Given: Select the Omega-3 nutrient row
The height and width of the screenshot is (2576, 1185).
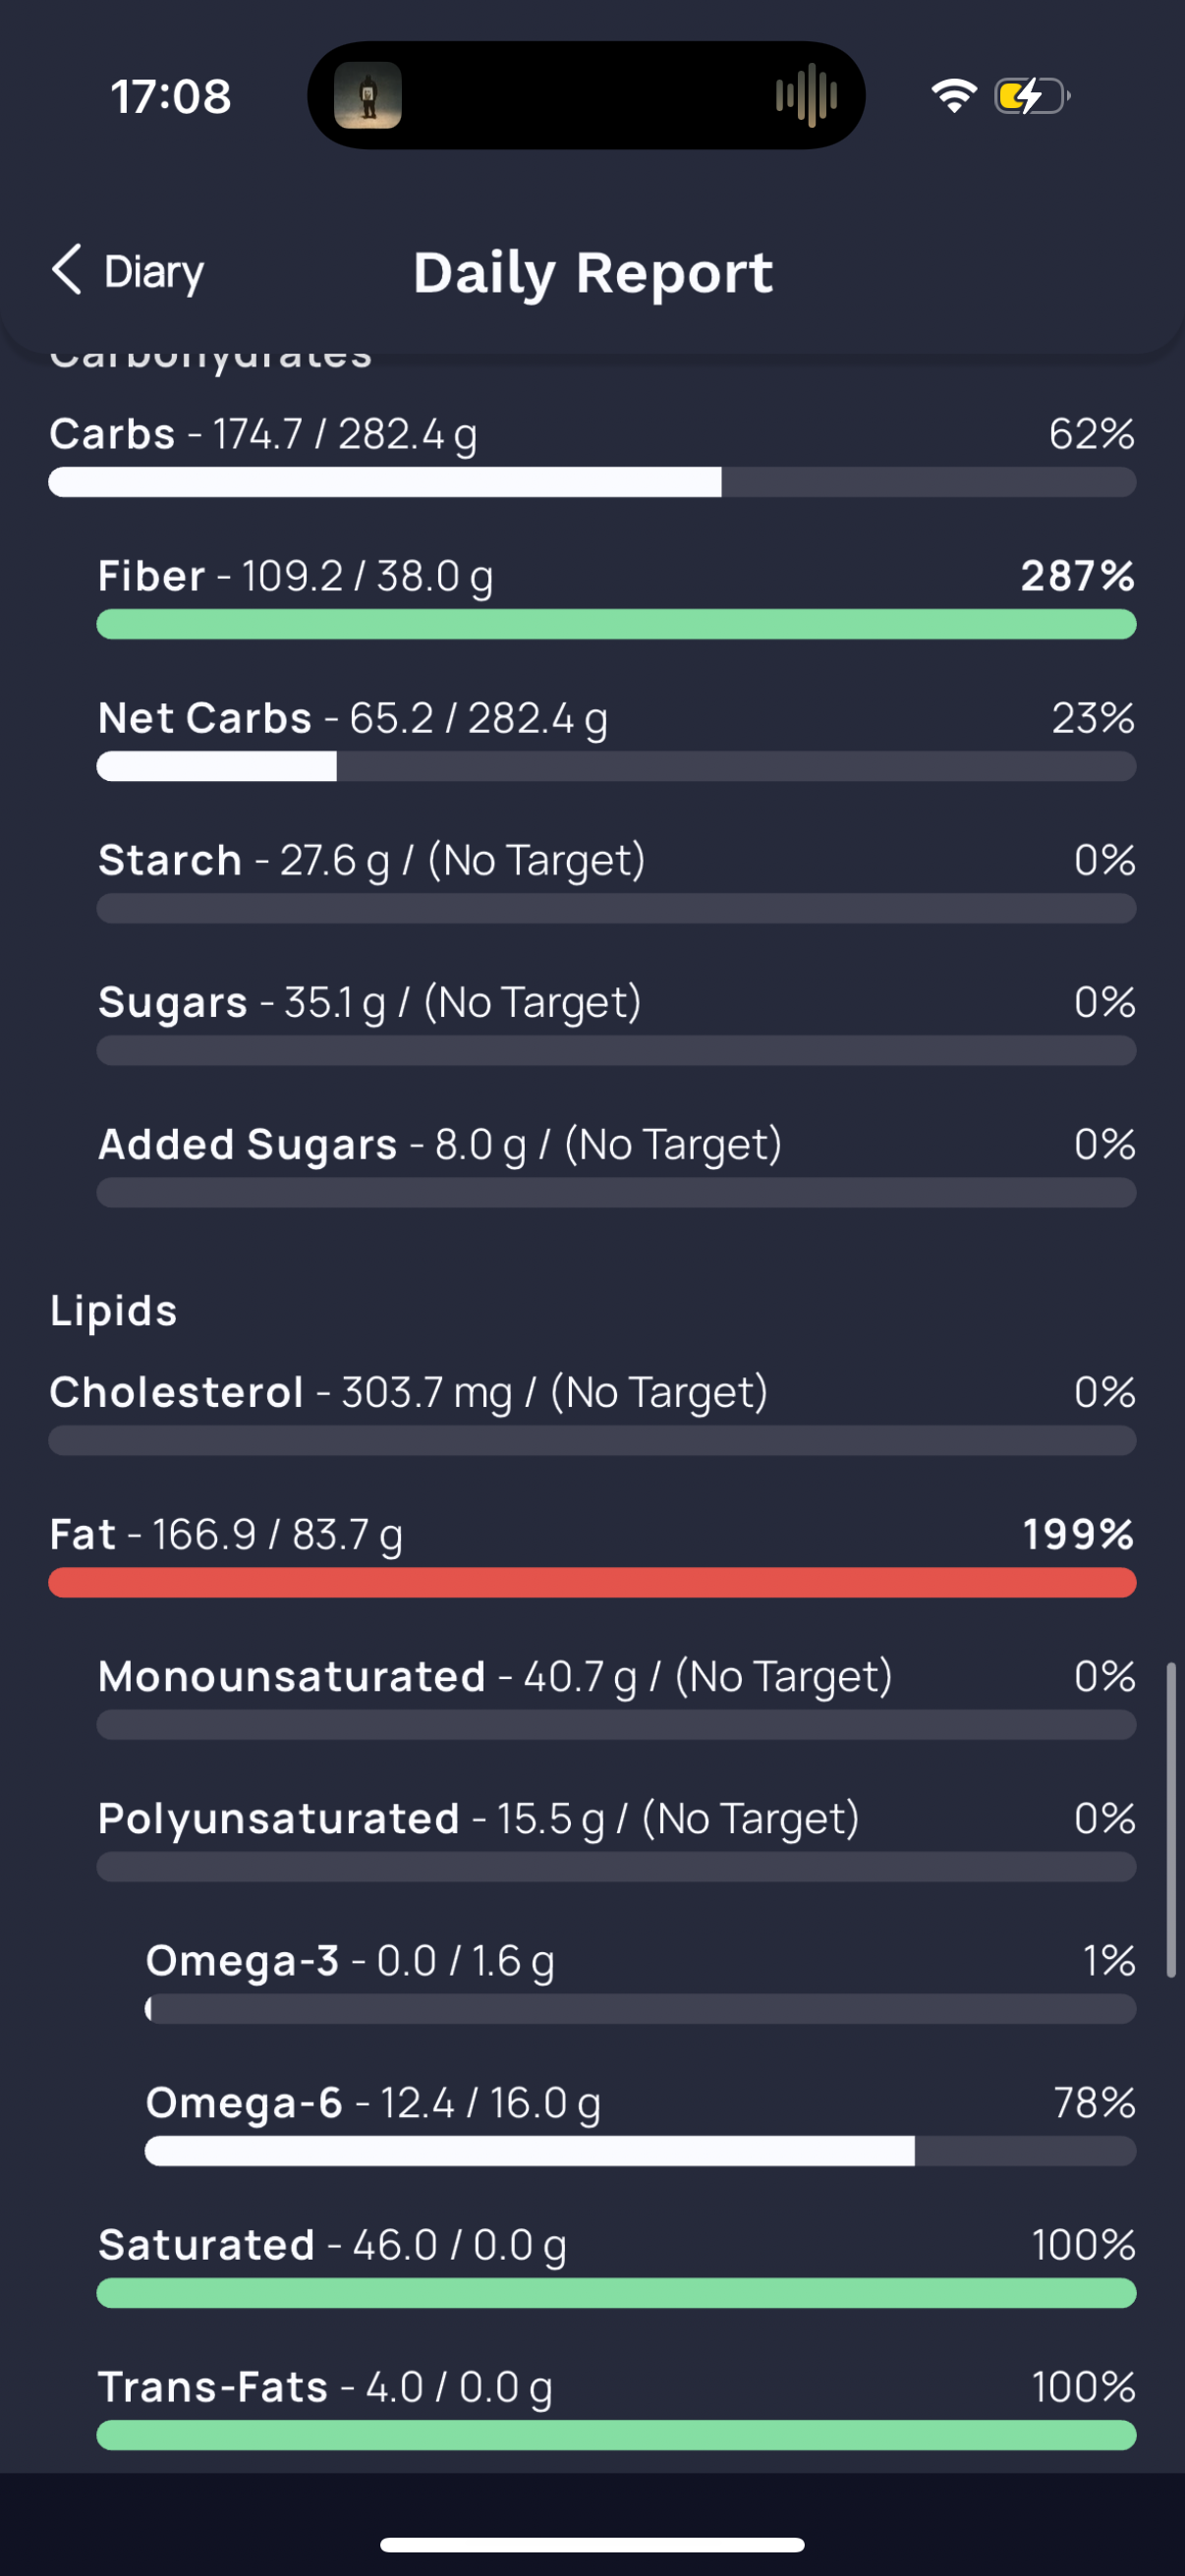Looking at the screenshot, I should coord(640,1980).
